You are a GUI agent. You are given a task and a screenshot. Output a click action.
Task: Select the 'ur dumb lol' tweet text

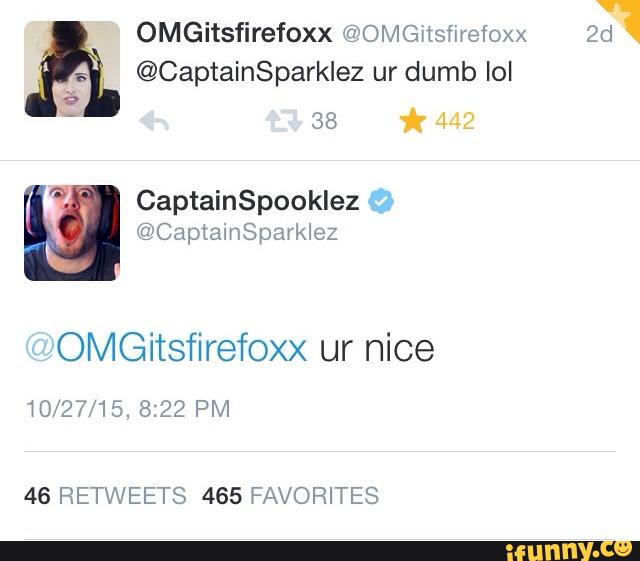click(x=442, y=72)
